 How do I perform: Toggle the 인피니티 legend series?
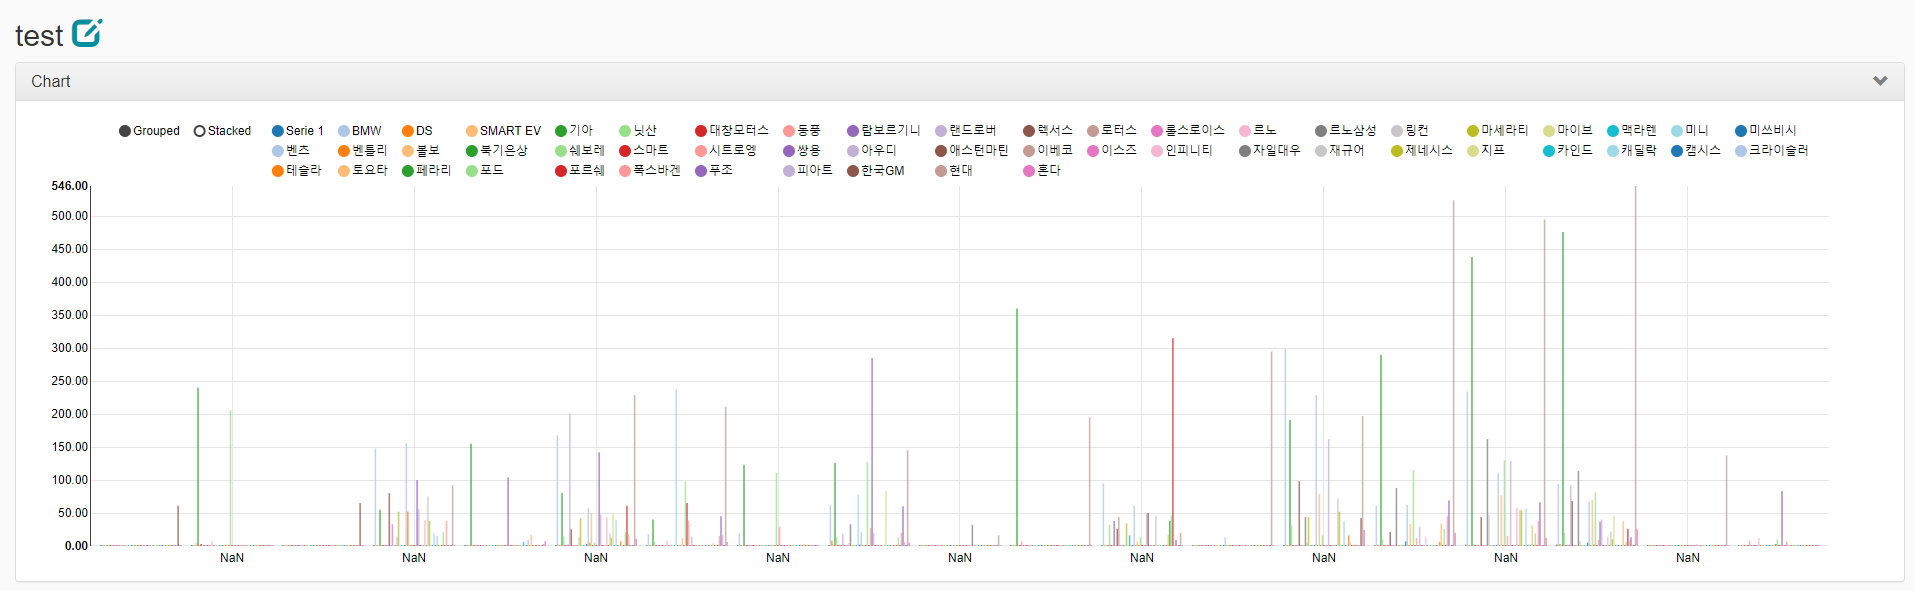coord(1182,151)
